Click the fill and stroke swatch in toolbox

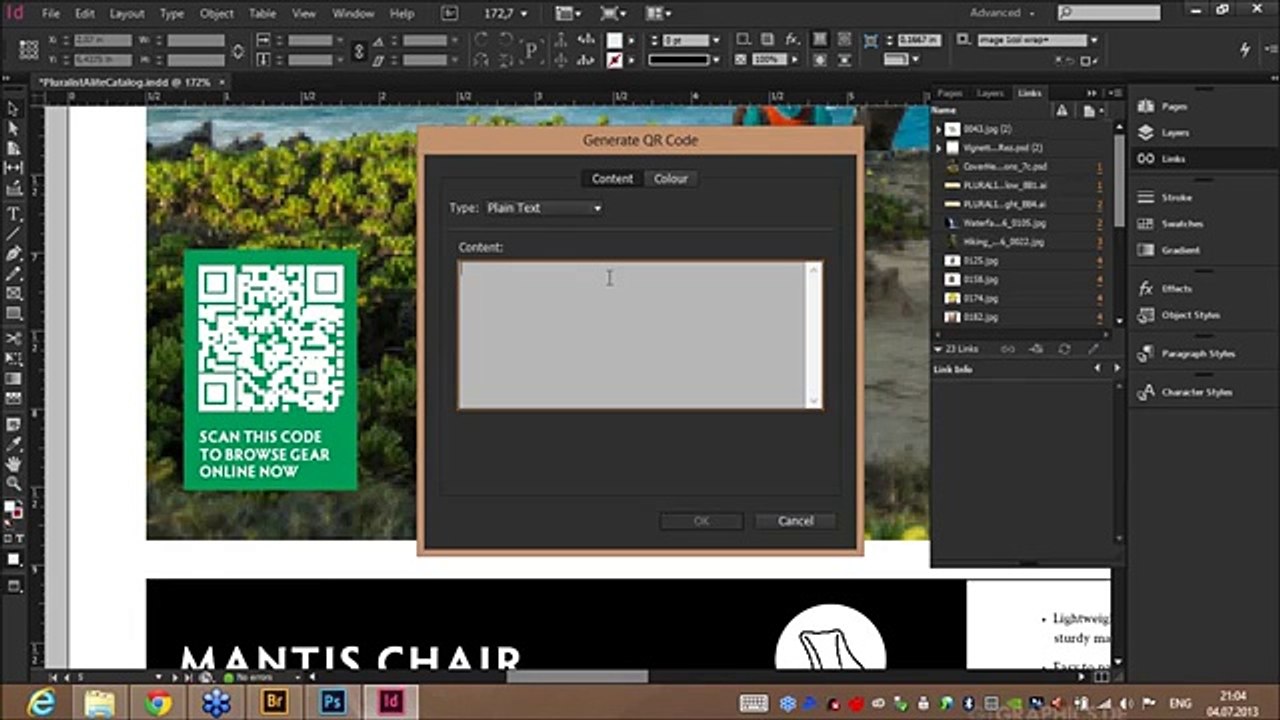[13, 510]
